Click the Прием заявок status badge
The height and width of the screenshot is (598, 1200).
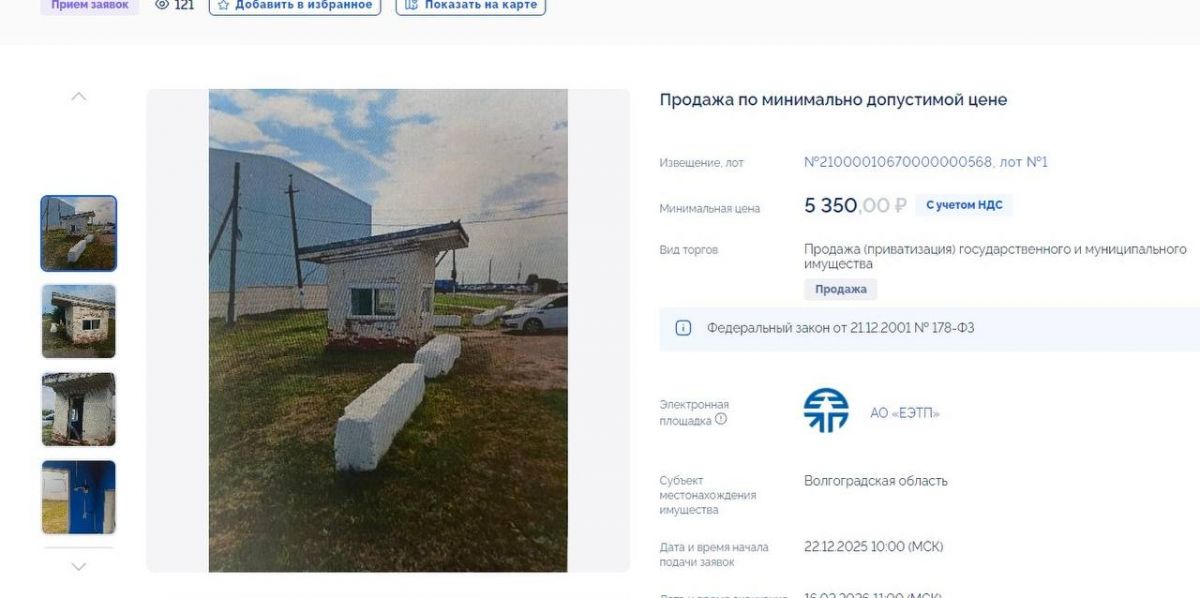89,6
